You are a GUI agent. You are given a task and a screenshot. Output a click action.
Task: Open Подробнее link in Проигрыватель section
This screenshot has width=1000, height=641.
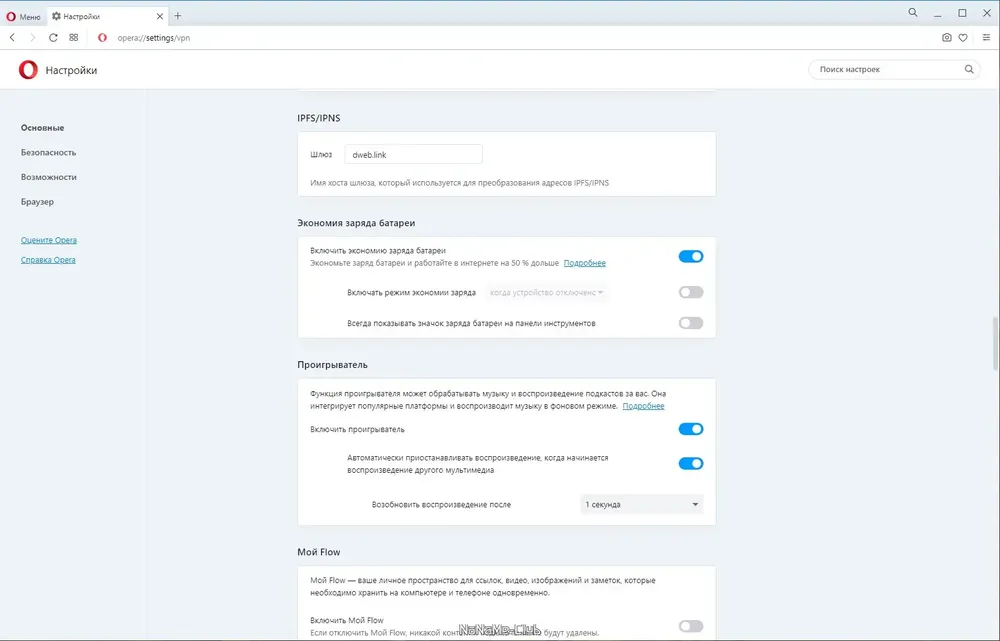(643, 406)
